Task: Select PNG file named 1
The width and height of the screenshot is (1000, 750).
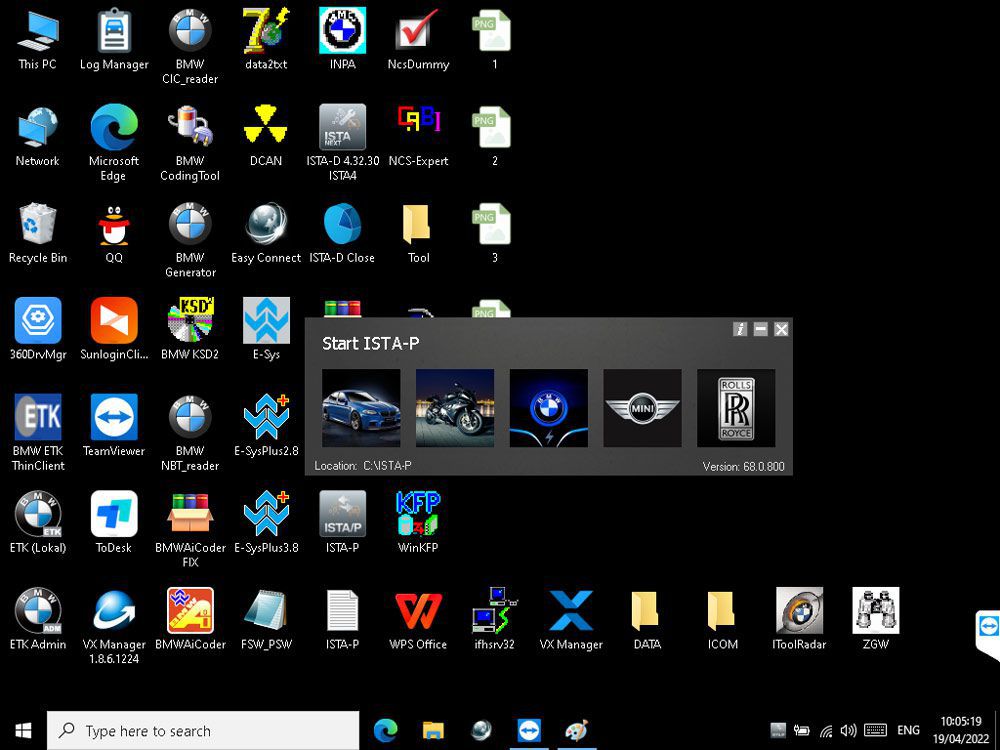Action: [x=494, y=40]
